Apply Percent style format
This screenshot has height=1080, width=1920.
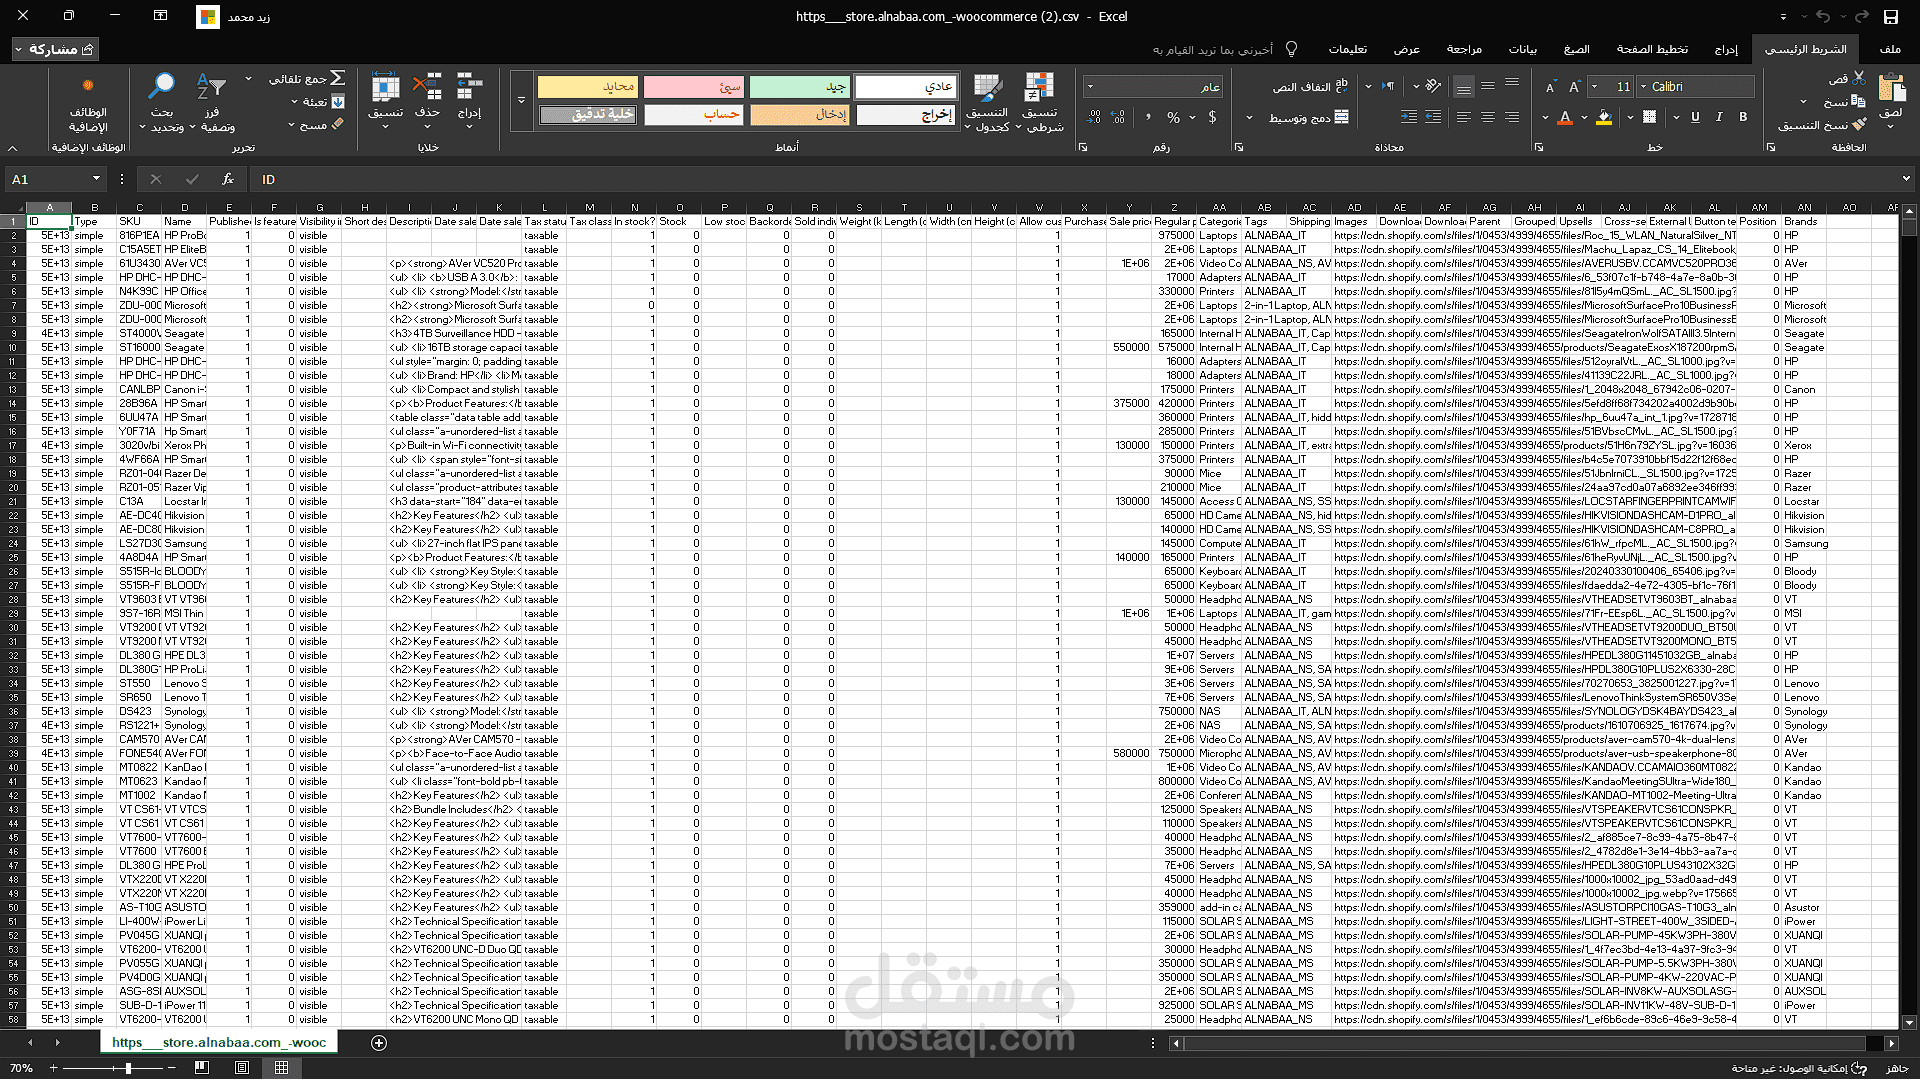point(1174,117)
